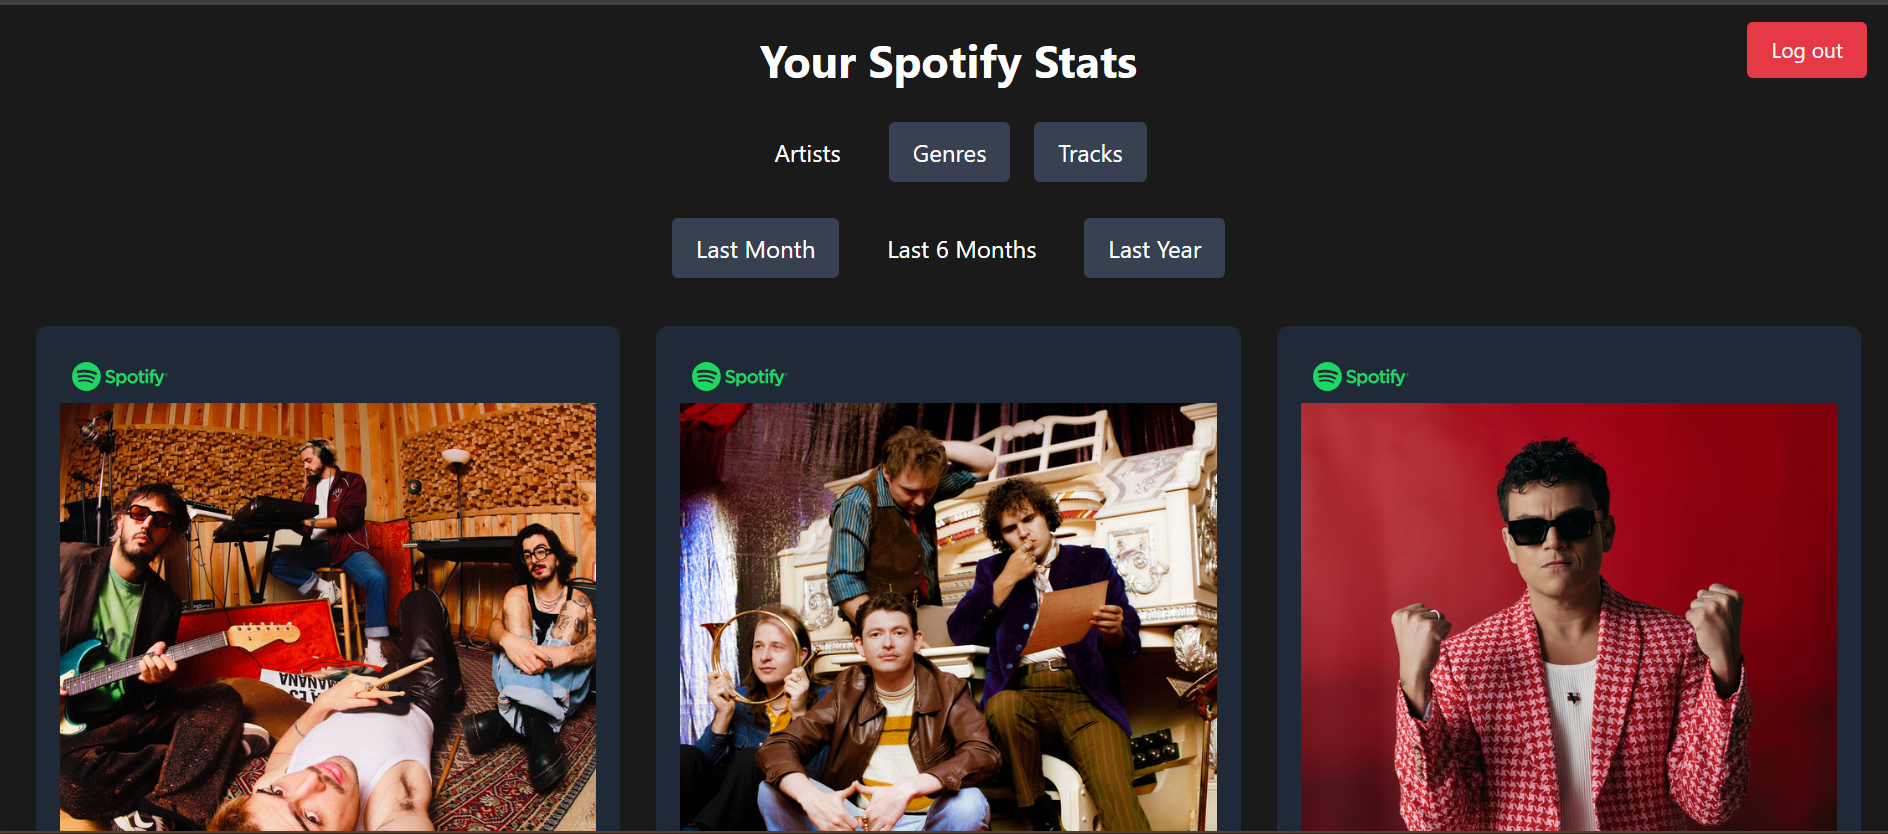
Task: Click the Spotify logo icon in the third card
Action: click(1327, 377)
